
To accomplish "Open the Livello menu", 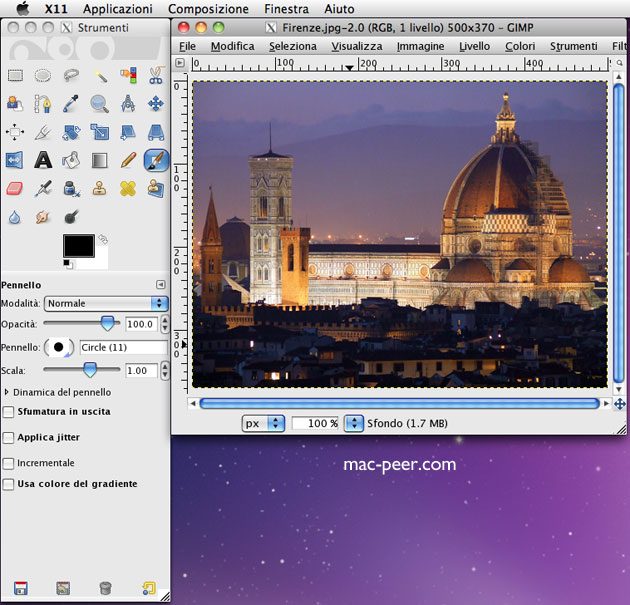I will (474, 46).
